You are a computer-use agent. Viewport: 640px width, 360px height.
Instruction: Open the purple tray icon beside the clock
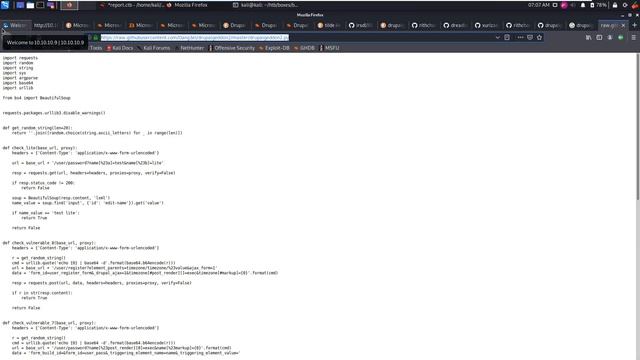[564, 5]
